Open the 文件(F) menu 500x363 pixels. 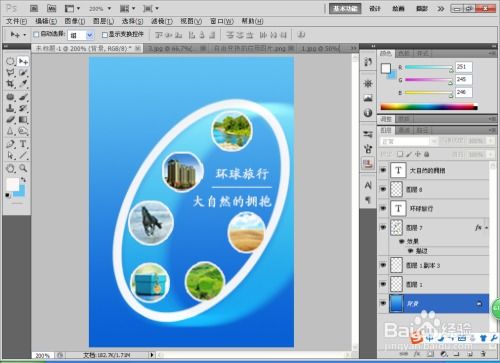(x=16, y=21)
